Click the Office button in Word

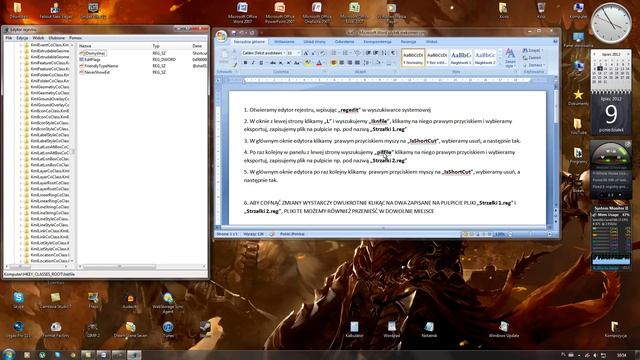[x=222, y=36]
